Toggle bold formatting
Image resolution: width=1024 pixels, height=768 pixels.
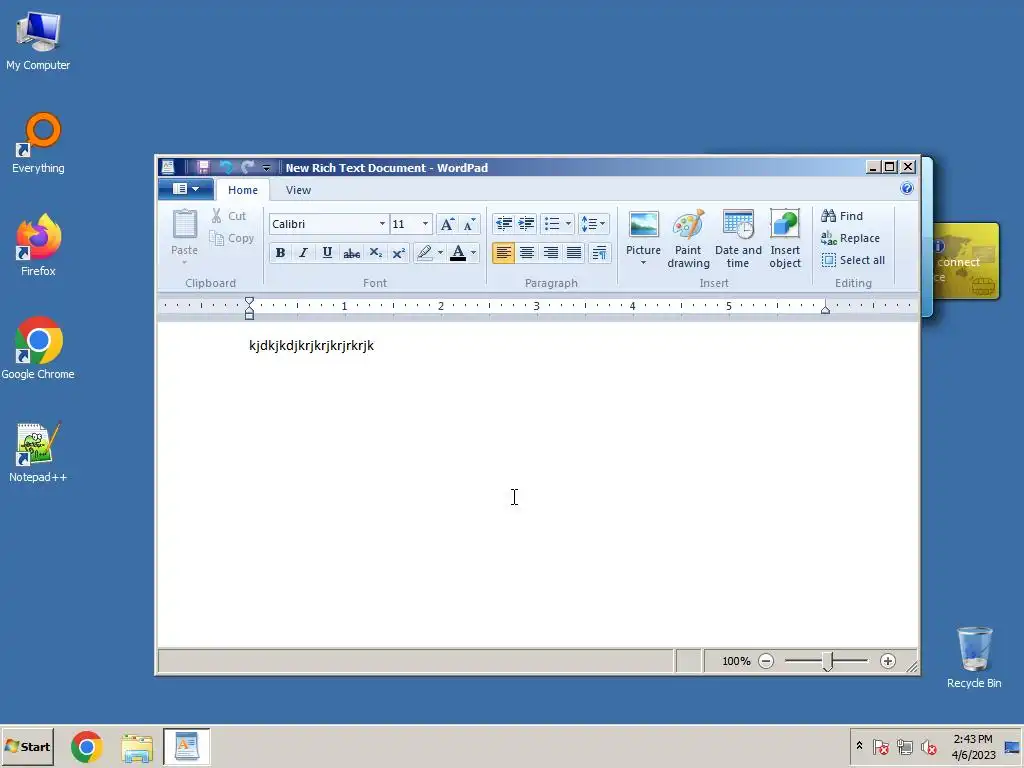(280, 253)
